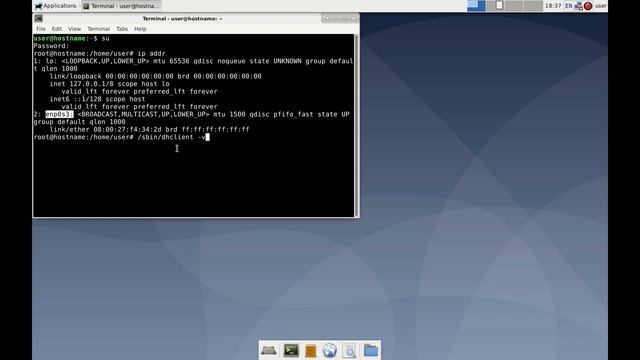Launch Terminal emulator from the dock

pos(291,350)
